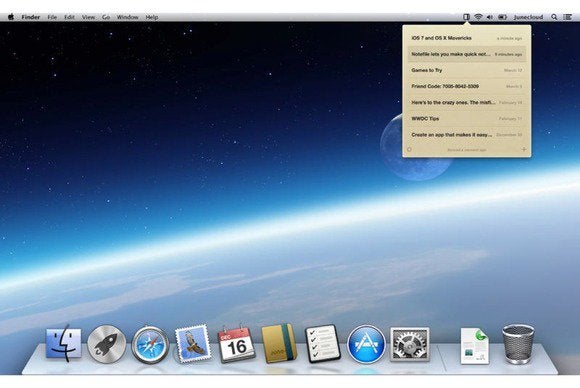
Task: Launch App Store from the Dock
Action: [x=366, y=344]
